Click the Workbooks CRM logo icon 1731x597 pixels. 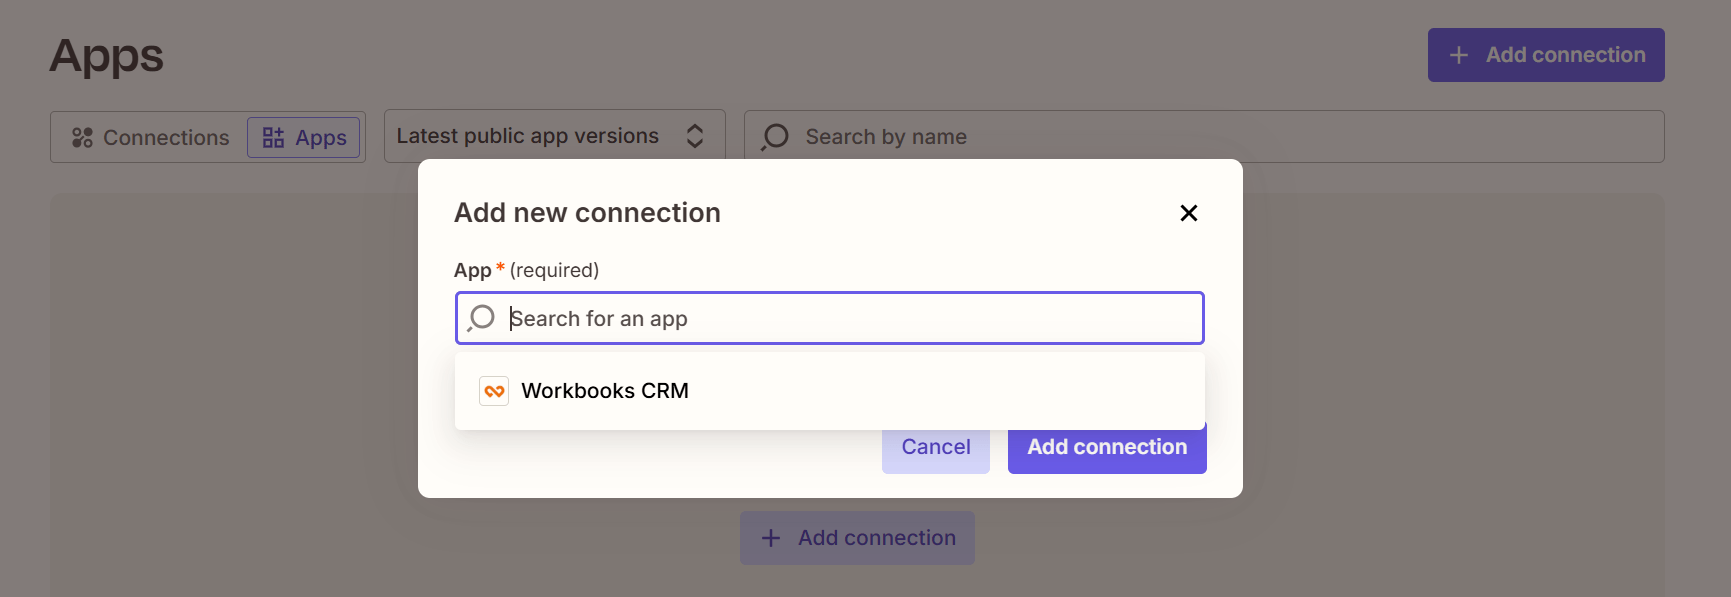coord(494,391)
